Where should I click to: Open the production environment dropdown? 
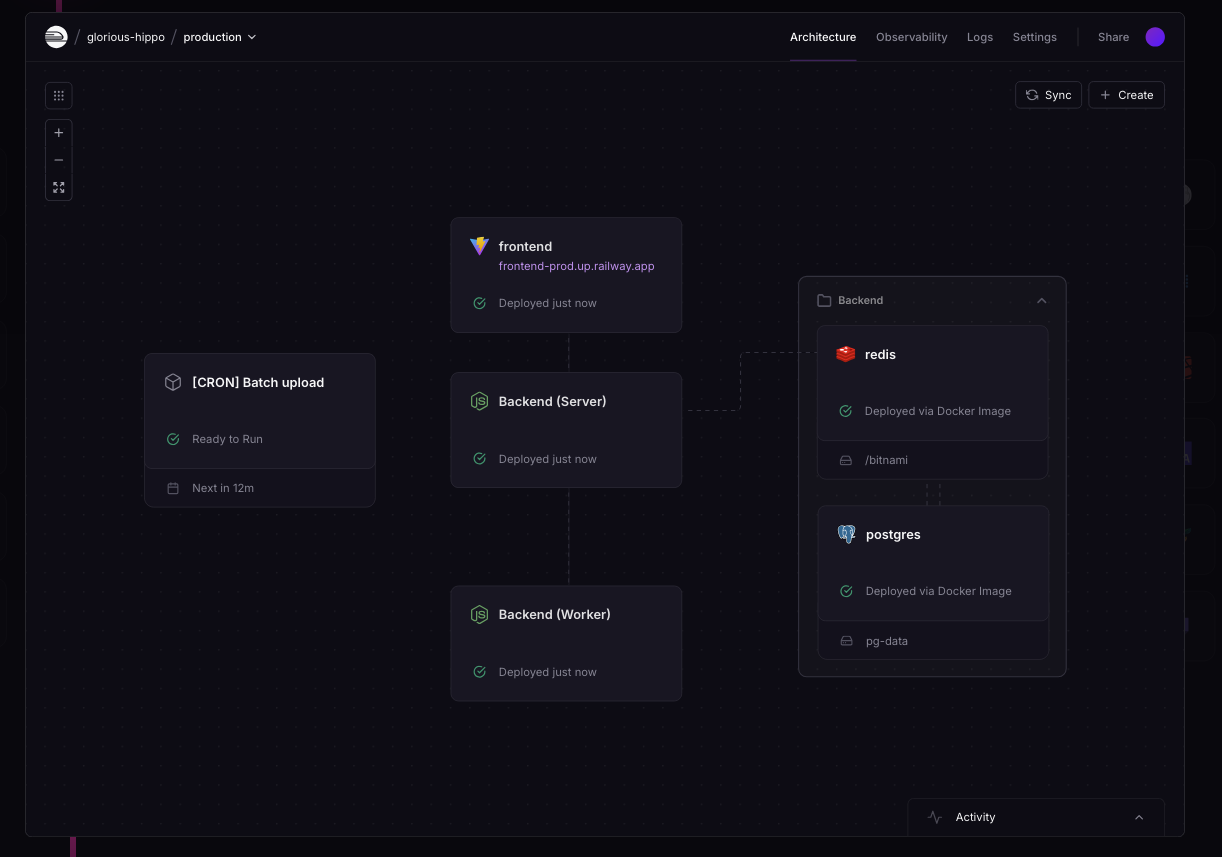[x=220, y=37]
